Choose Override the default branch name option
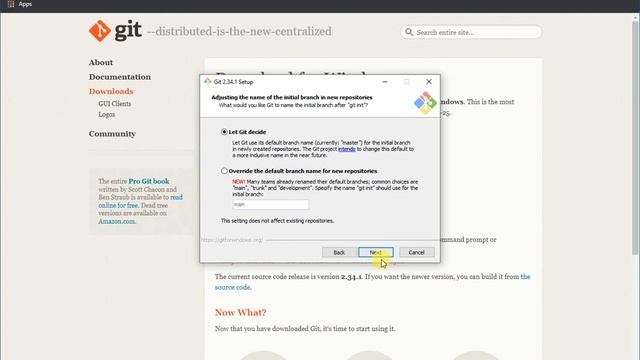Viewport: 640px width, 360px height. click(224, 171)
